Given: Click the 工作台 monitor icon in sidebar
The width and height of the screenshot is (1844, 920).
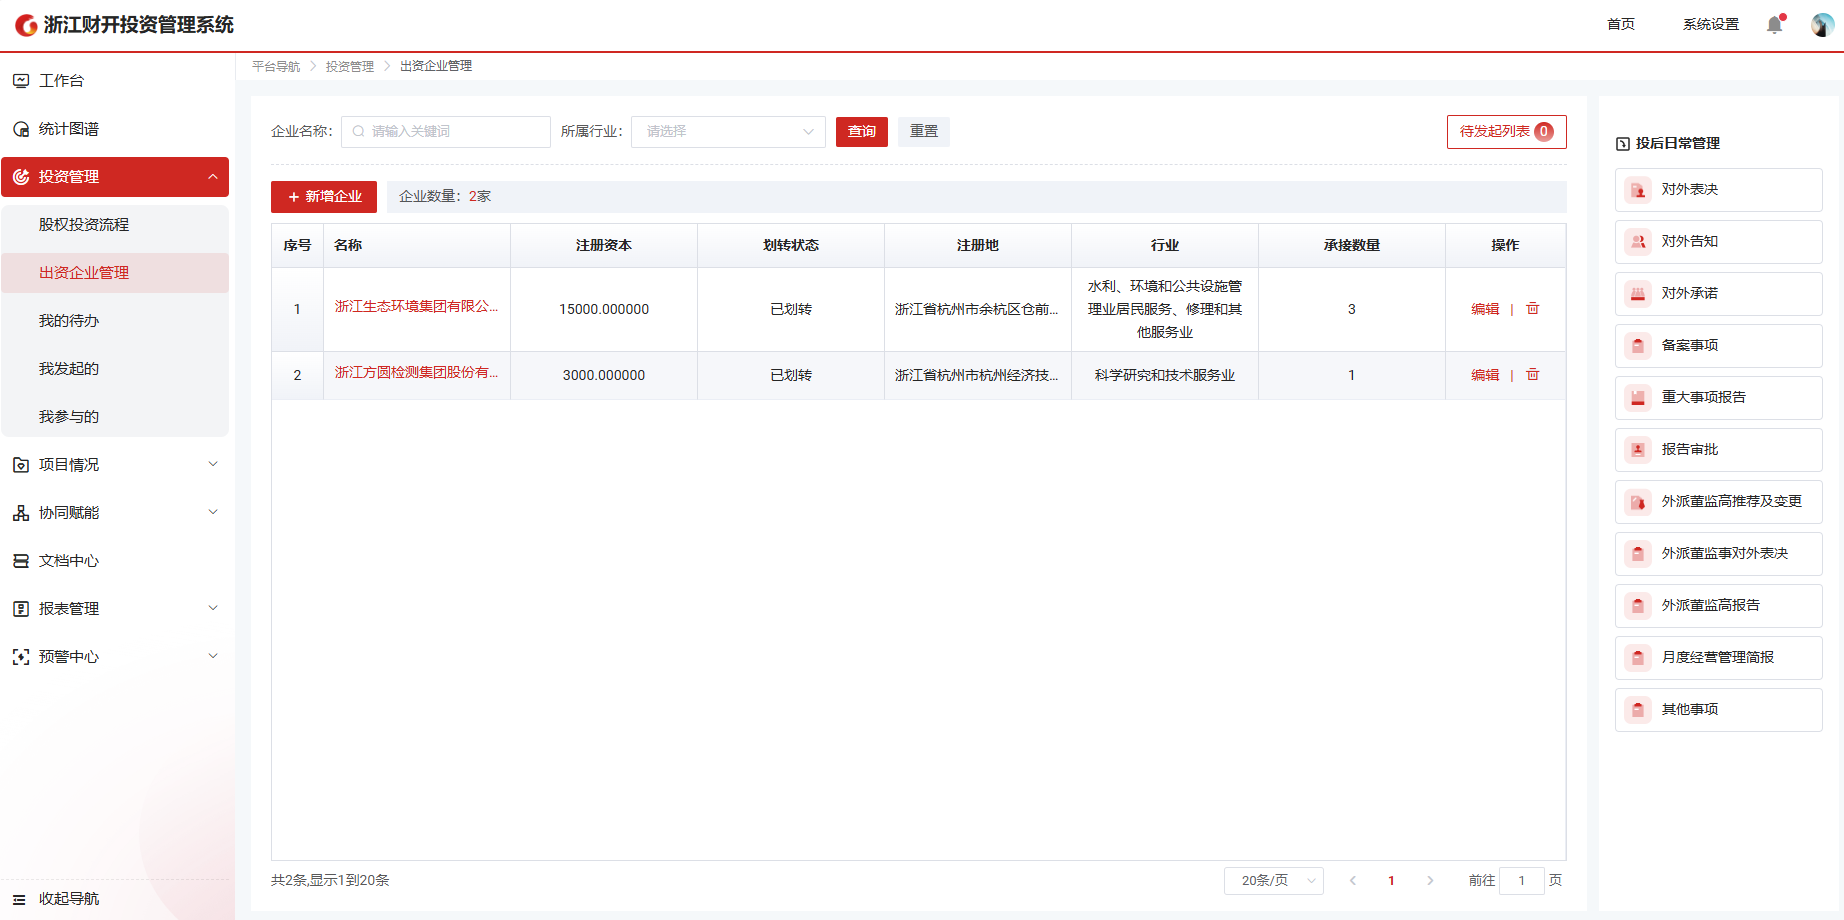Looking at the screenshot, I should pos(21,81).
